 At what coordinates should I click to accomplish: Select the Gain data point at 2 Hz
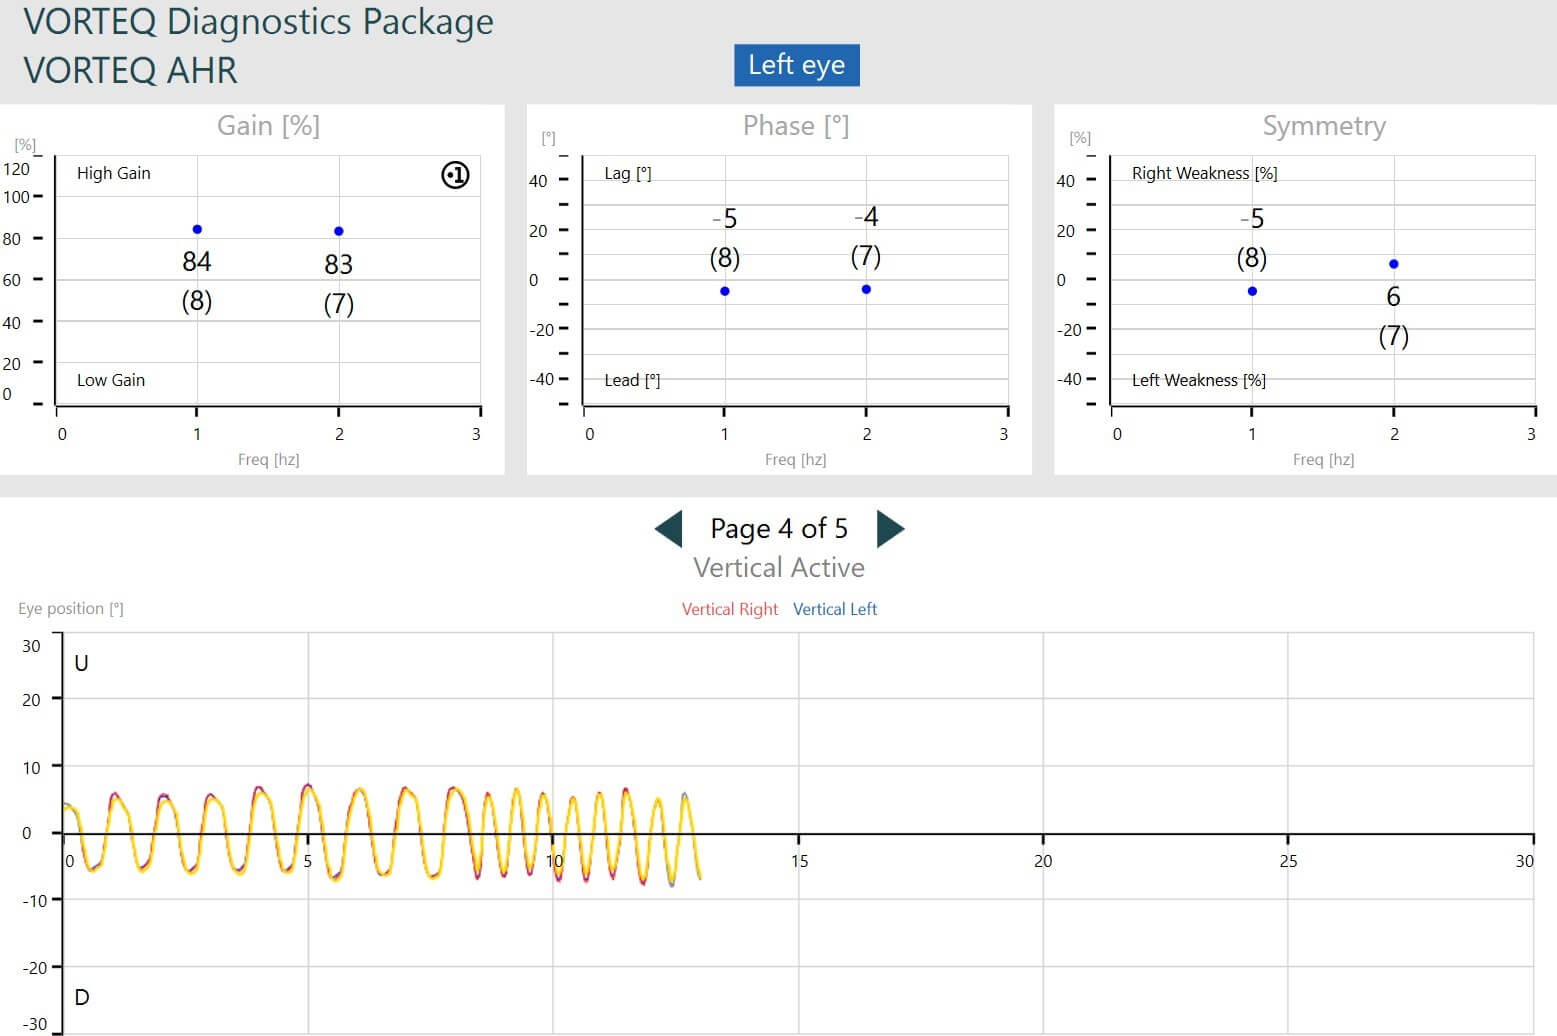tap(339, 231)
